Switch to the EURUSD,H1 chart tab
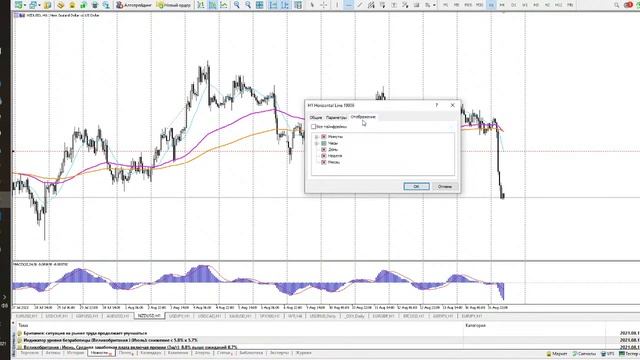 (28, 316)
